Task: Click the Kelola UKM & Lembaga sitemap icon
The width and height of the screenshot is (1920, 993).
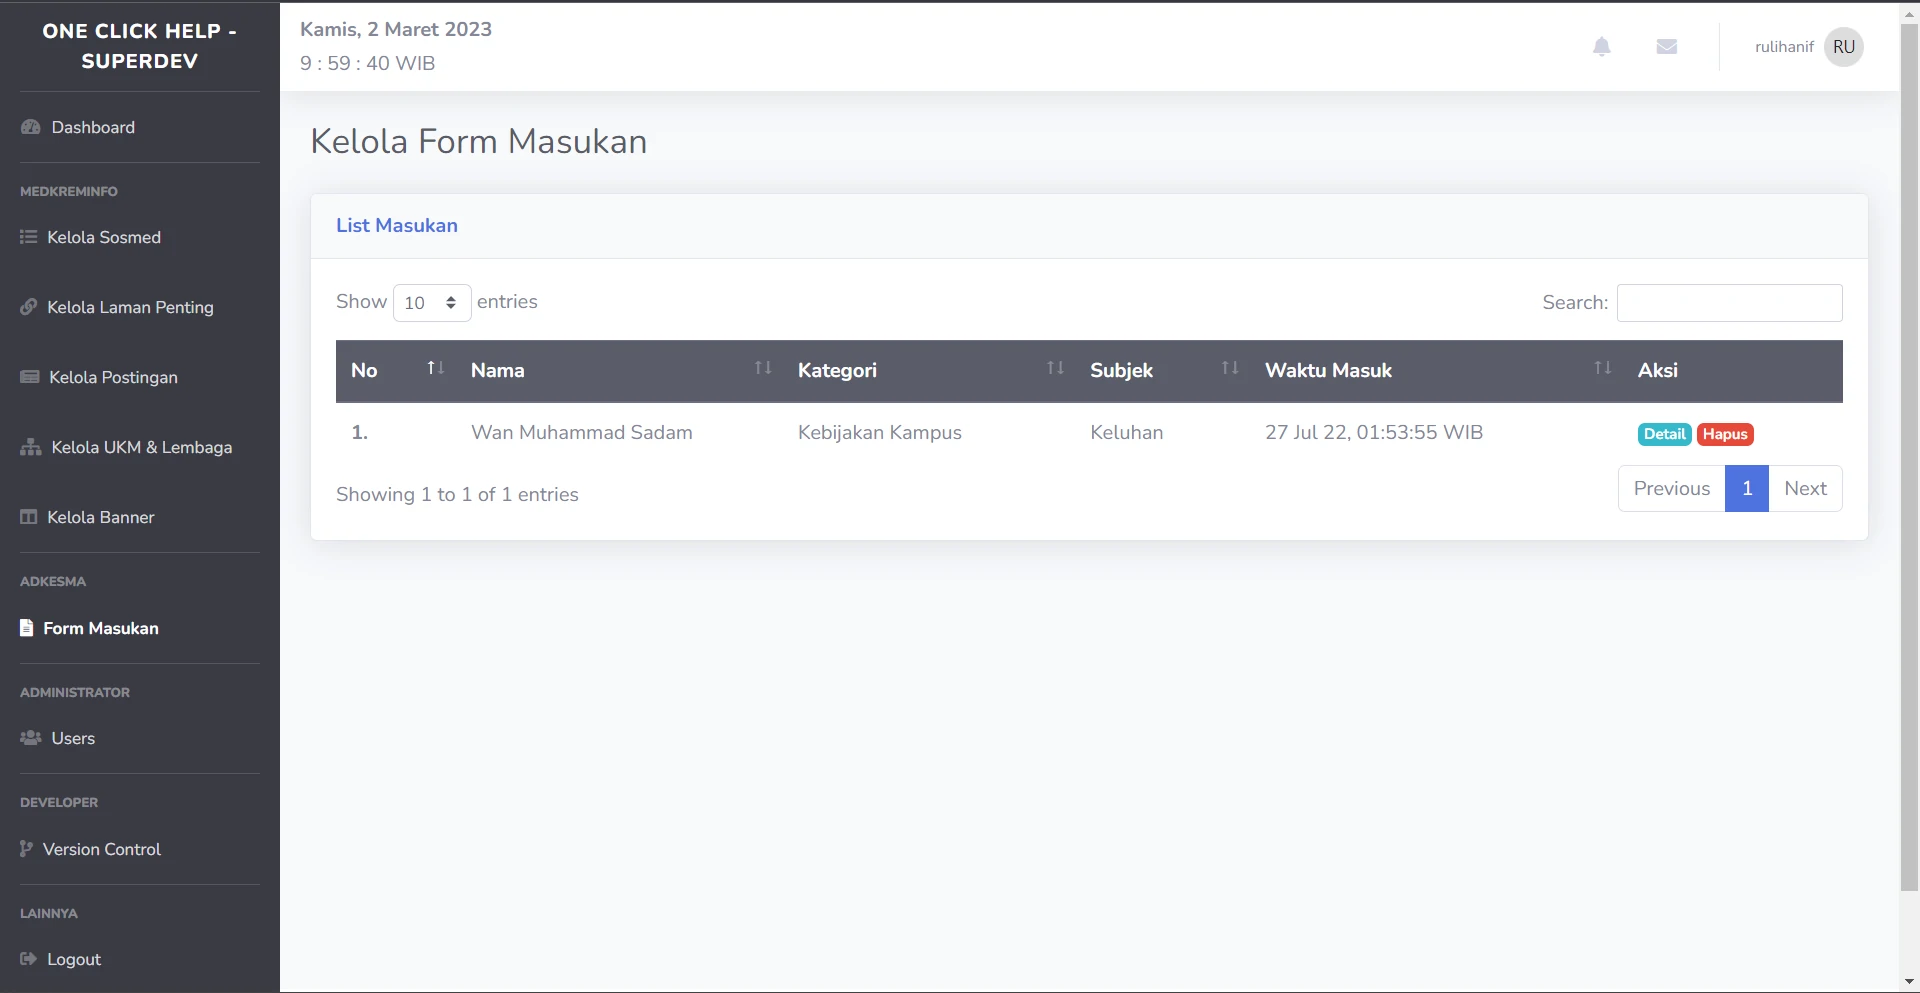Action: [30, 447]
